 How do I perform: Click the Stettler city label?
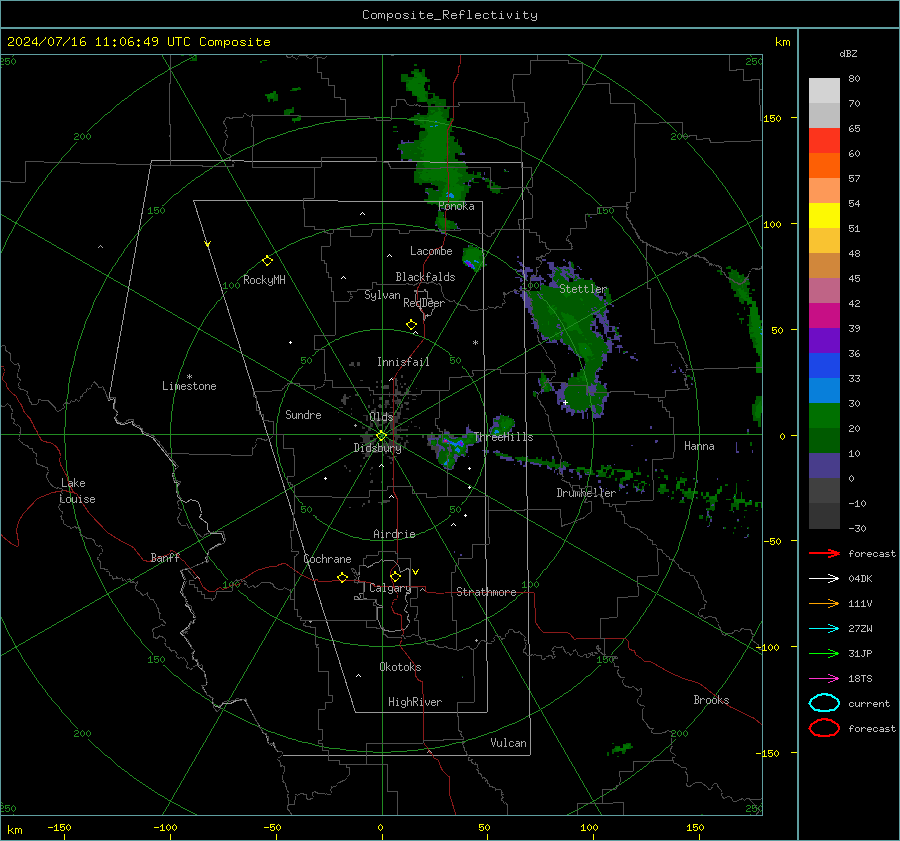(x=583, y=289)
